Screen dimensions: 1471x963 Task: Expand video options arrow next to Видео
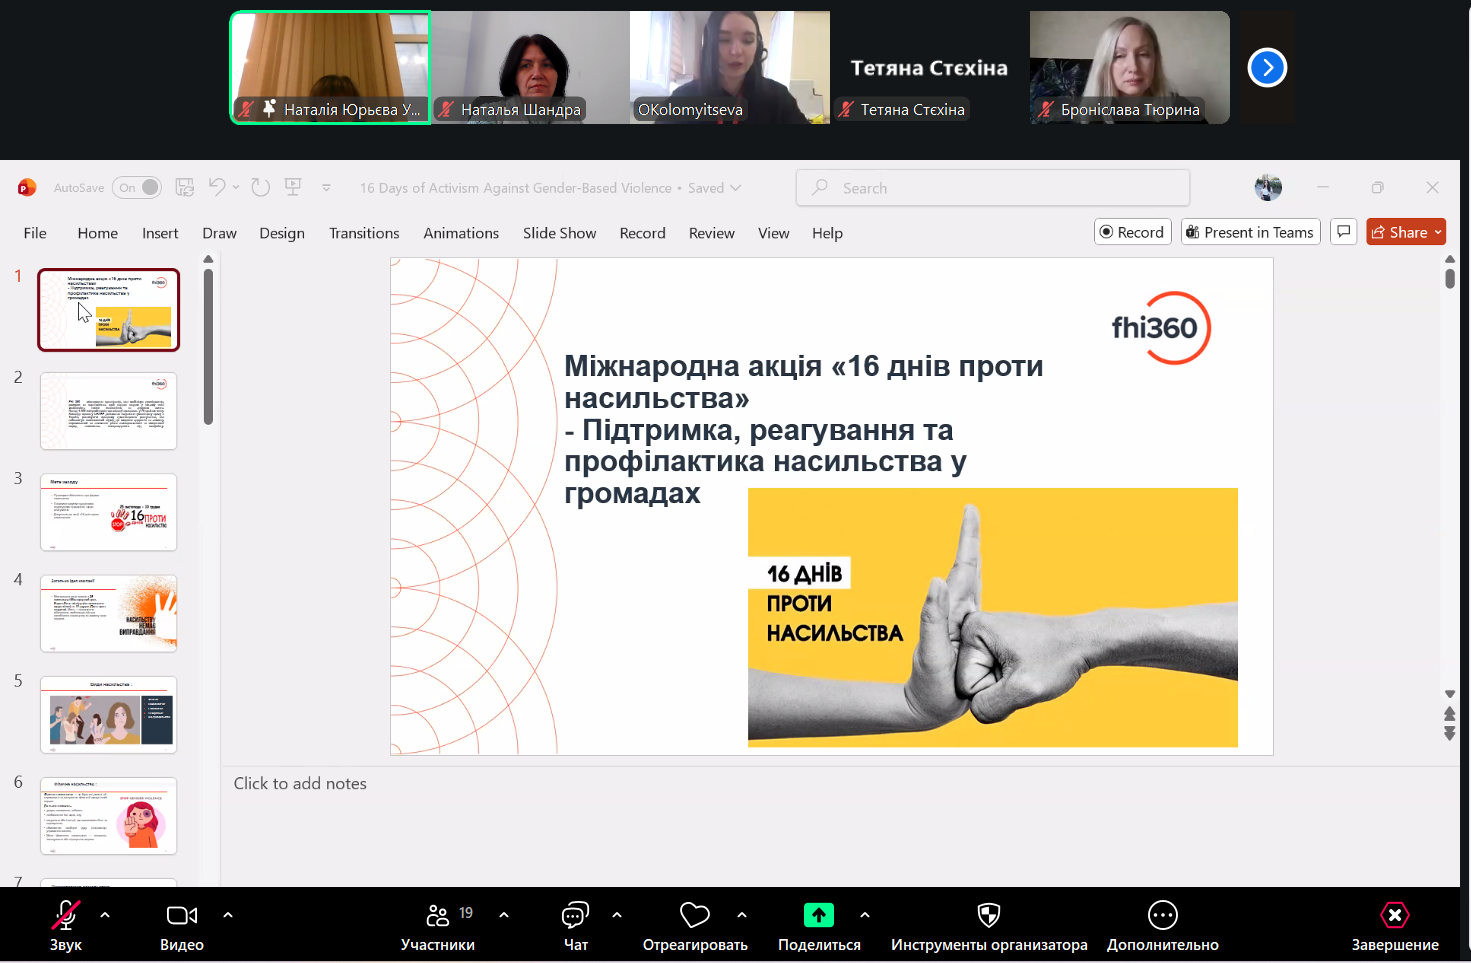[228, 915]
